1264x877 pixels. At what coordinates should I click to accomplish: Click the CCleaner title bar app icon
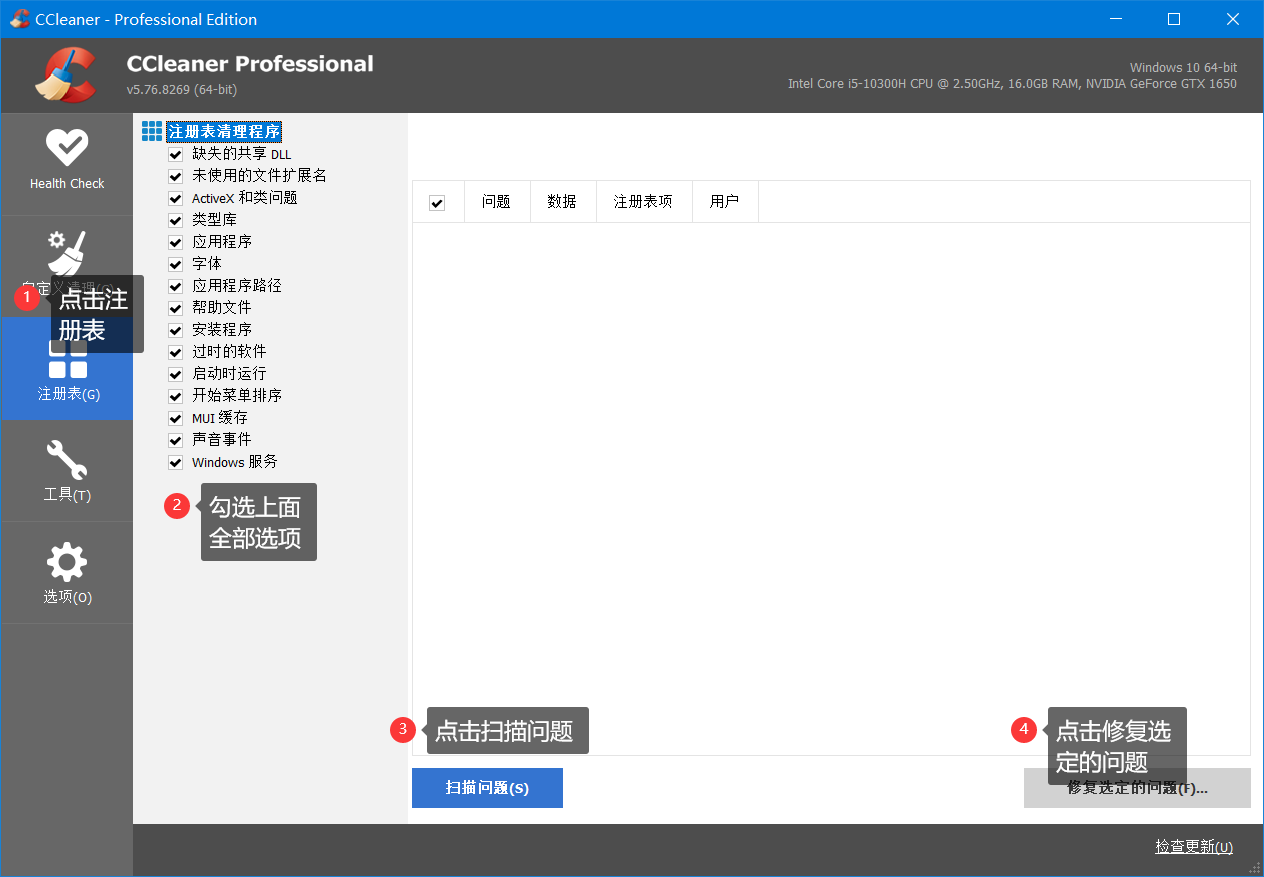coord(19,19)
